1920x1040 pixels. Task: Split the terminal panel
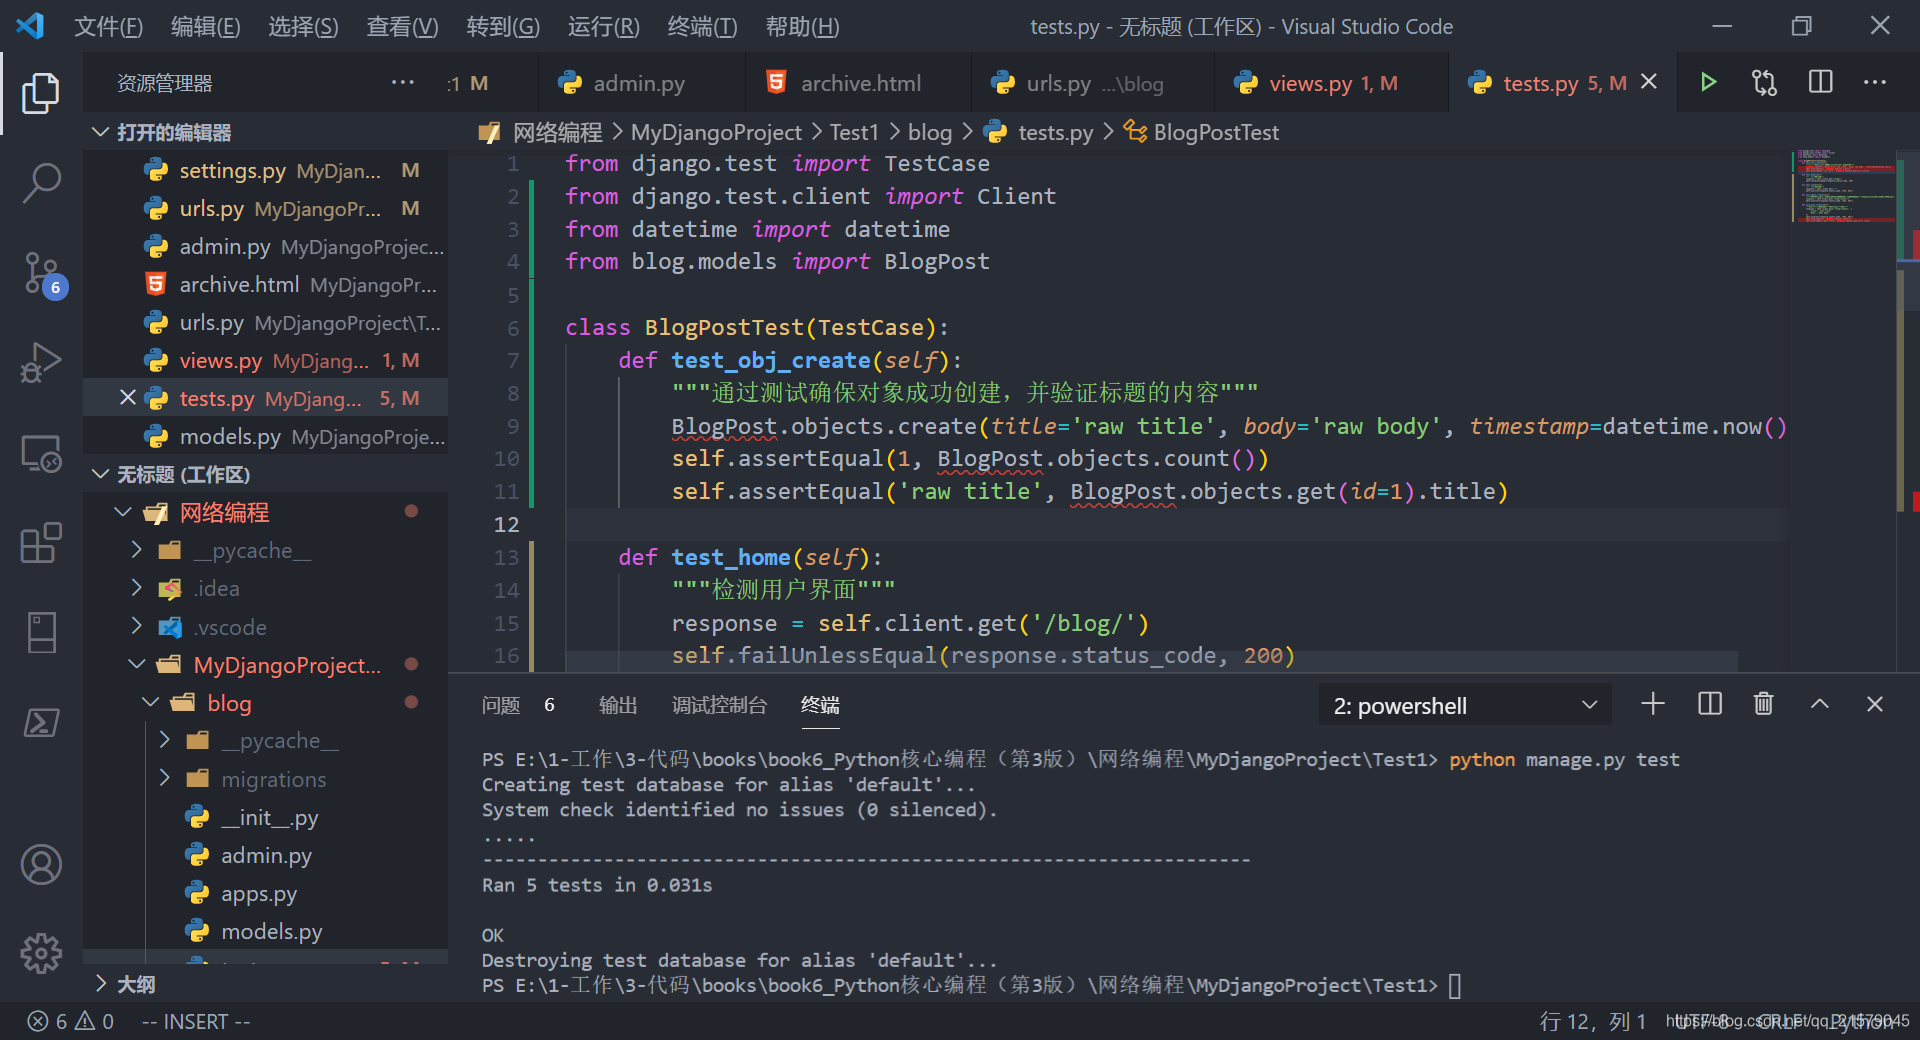pyautogui.click(x=1710, y=704)
